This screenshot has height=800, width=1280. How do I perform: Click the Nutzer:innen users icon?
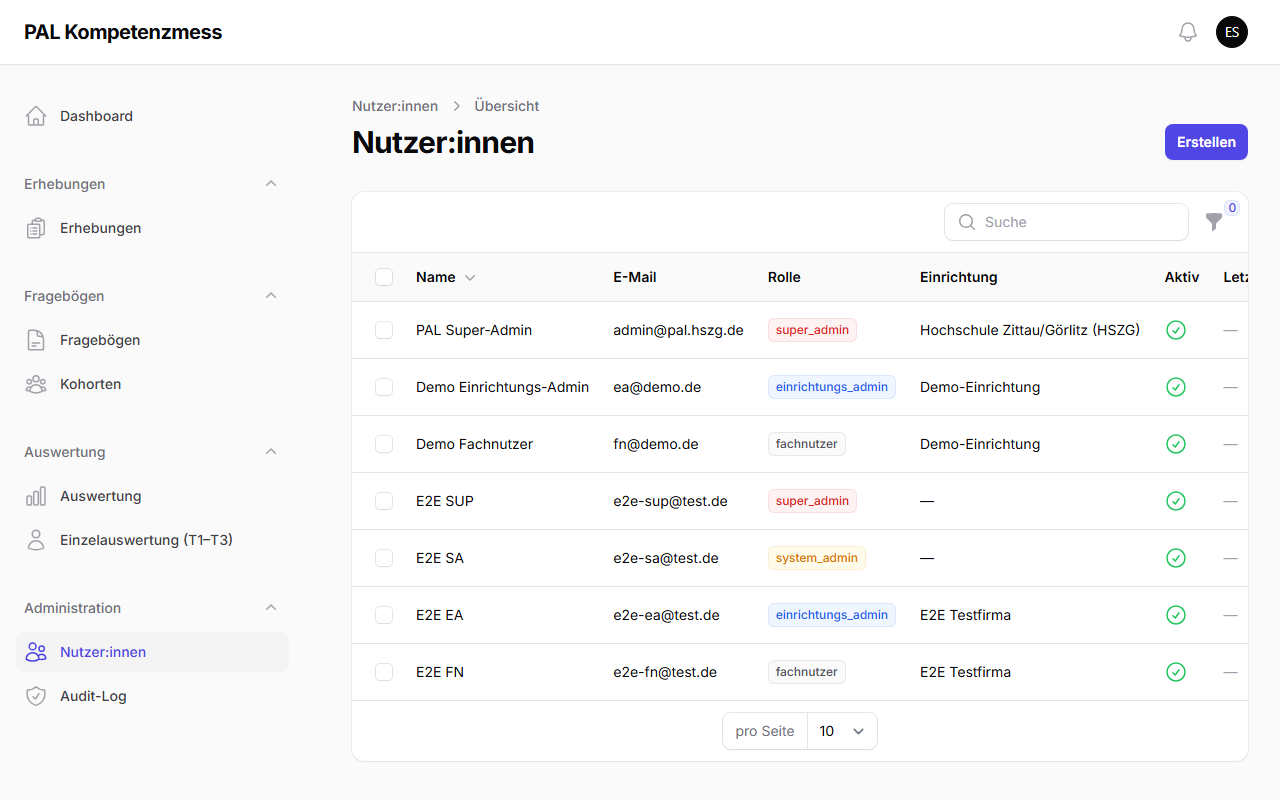coord(36,652)
